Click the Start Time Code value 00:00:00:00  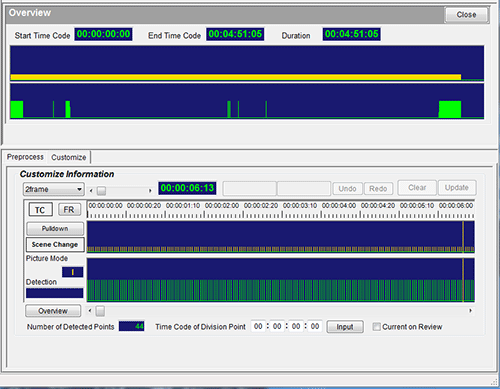tap(103, 34)
